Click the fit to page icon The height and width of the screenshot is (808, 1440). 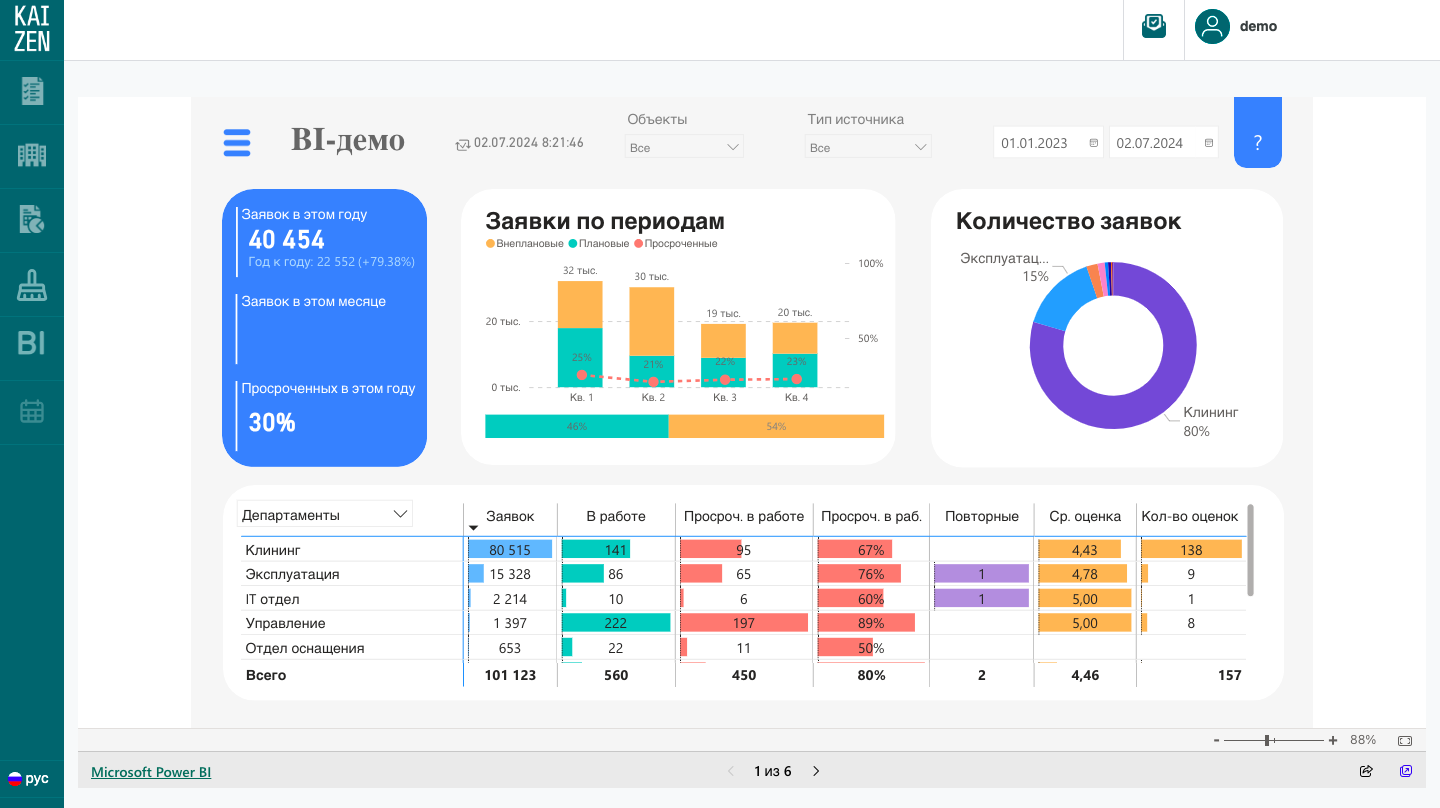(1405, 740)
